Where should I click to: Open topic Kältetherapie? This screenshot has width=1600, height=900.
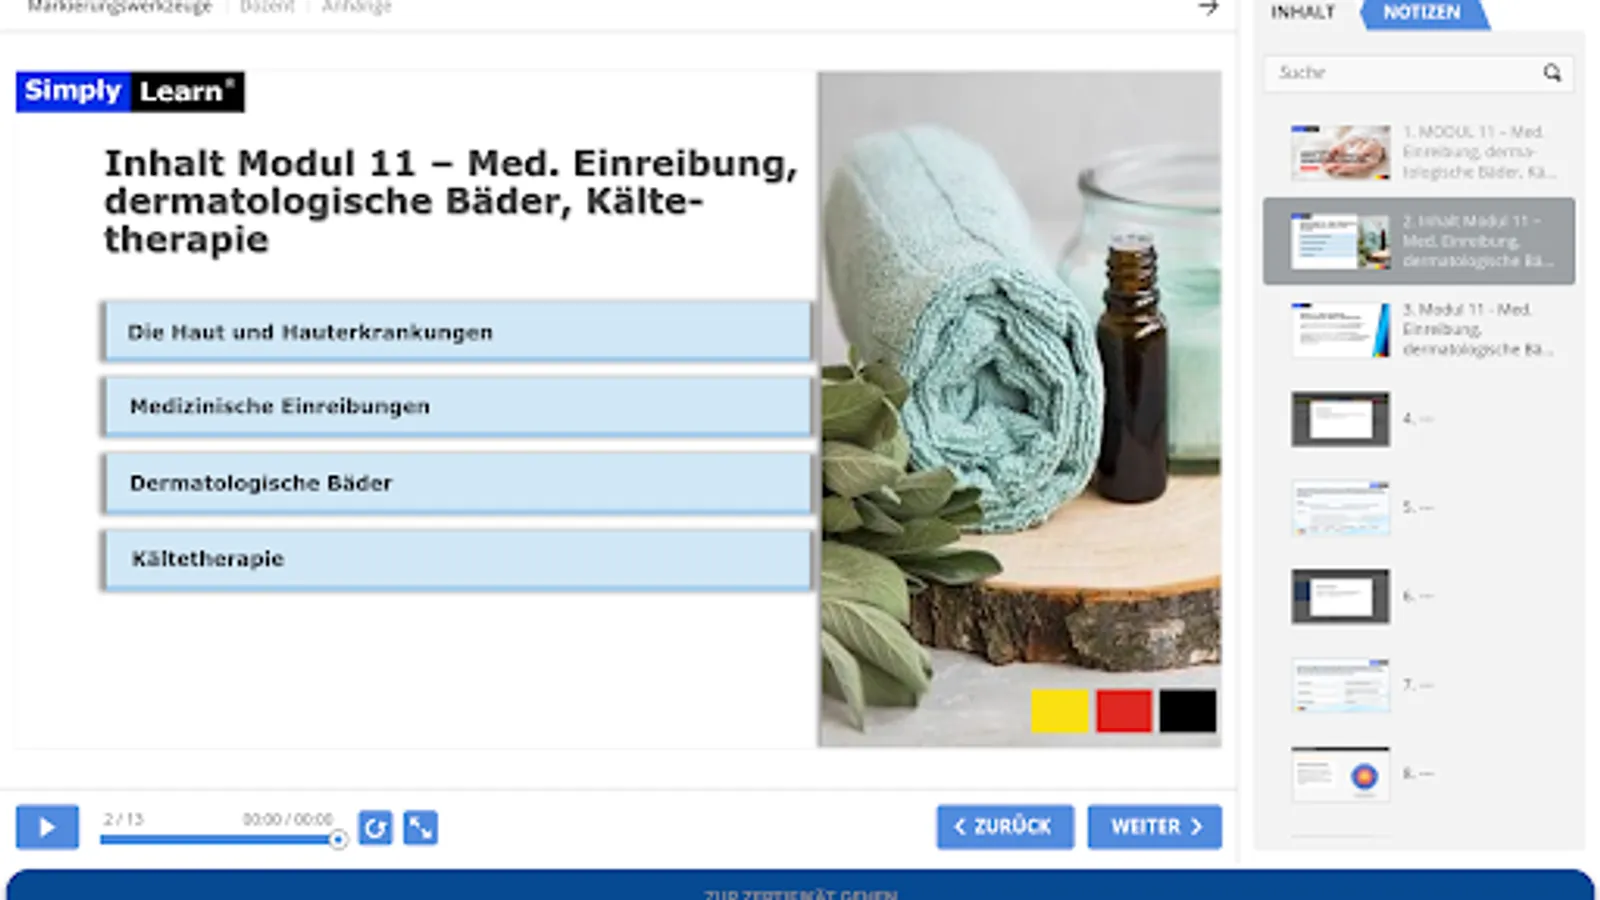click(x=457, y=559)
